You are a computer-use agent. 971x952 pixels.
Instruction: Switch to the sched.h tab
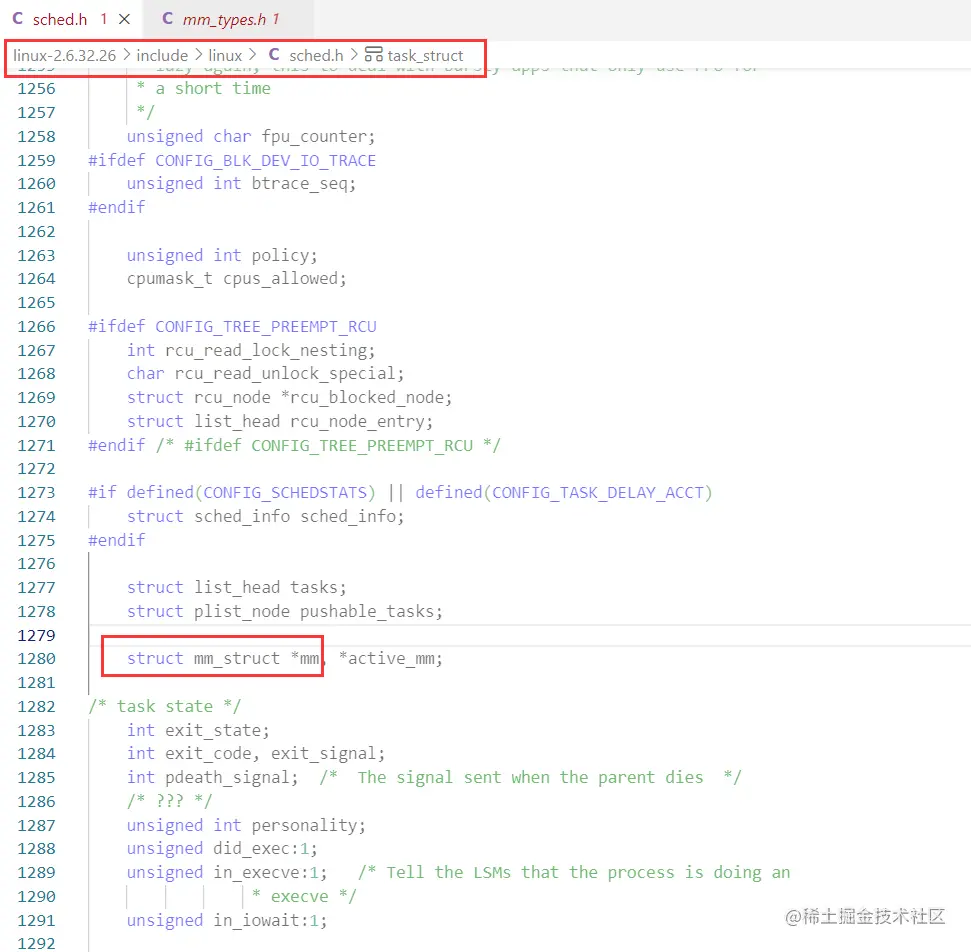(x=71, y=19)
